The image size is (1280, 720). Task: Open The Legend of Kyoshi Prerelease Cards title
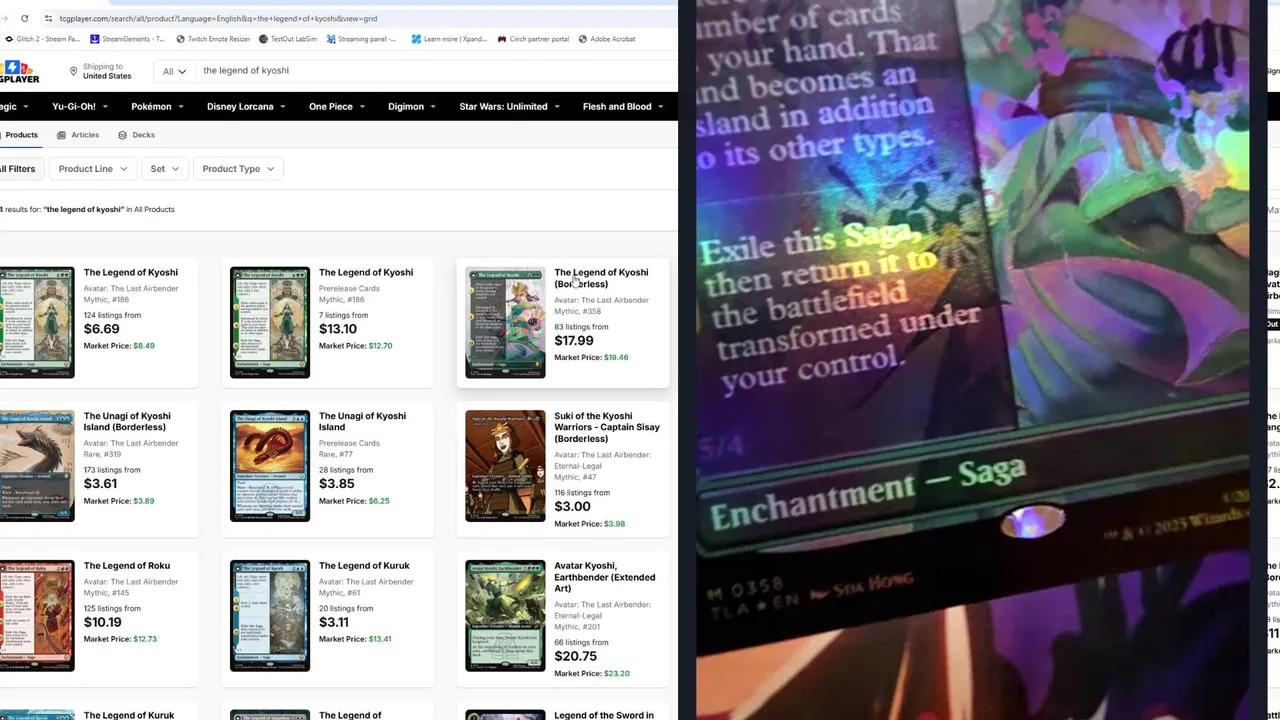click(x=366, y=272)
